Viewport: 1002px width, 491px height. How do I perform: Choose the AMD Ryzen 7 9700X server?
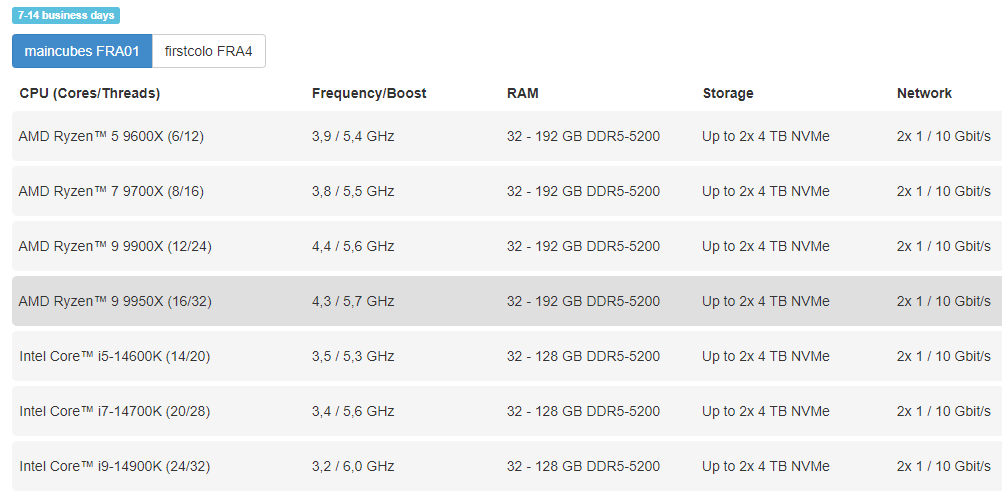507,191
